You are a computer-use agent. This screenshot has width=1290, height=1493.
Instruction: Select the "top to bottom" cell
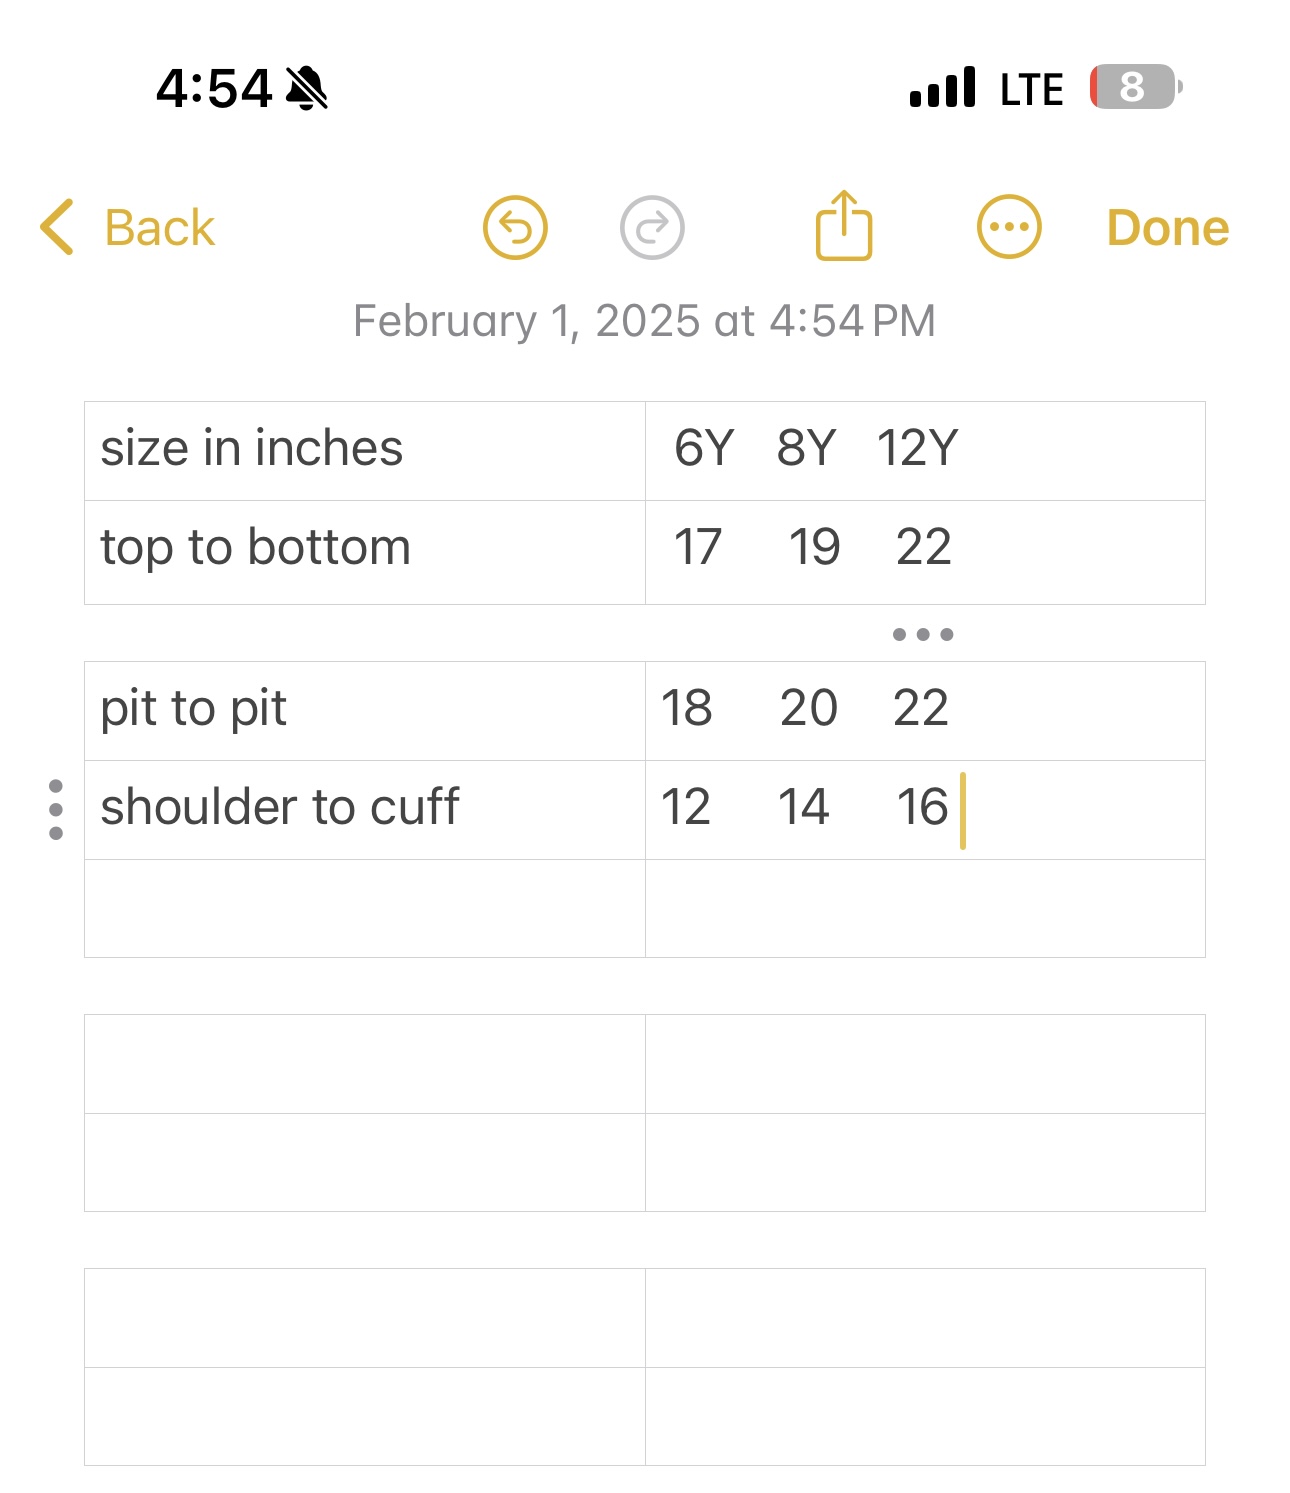click(x=365, y=552)
